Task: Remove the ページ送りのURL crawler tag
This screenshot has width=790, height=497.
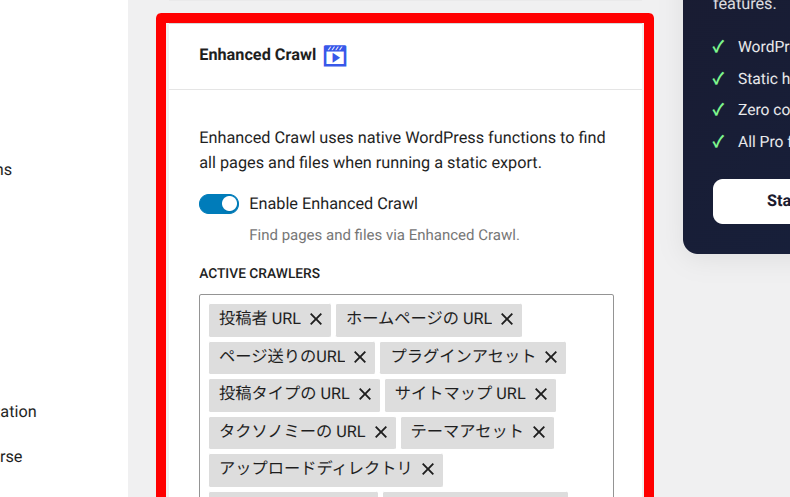Action: [x=360, y=357]
